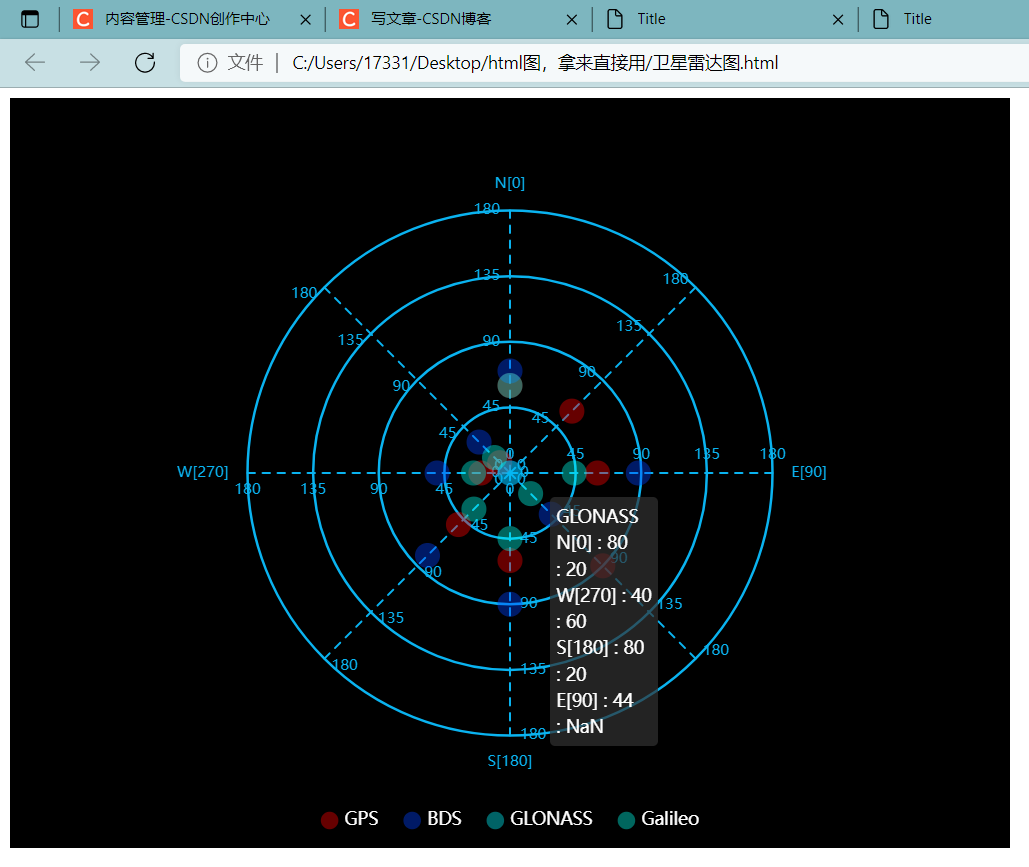Click the S[180] axis label
Screen dimensions: 1029x867
[510, 761]
